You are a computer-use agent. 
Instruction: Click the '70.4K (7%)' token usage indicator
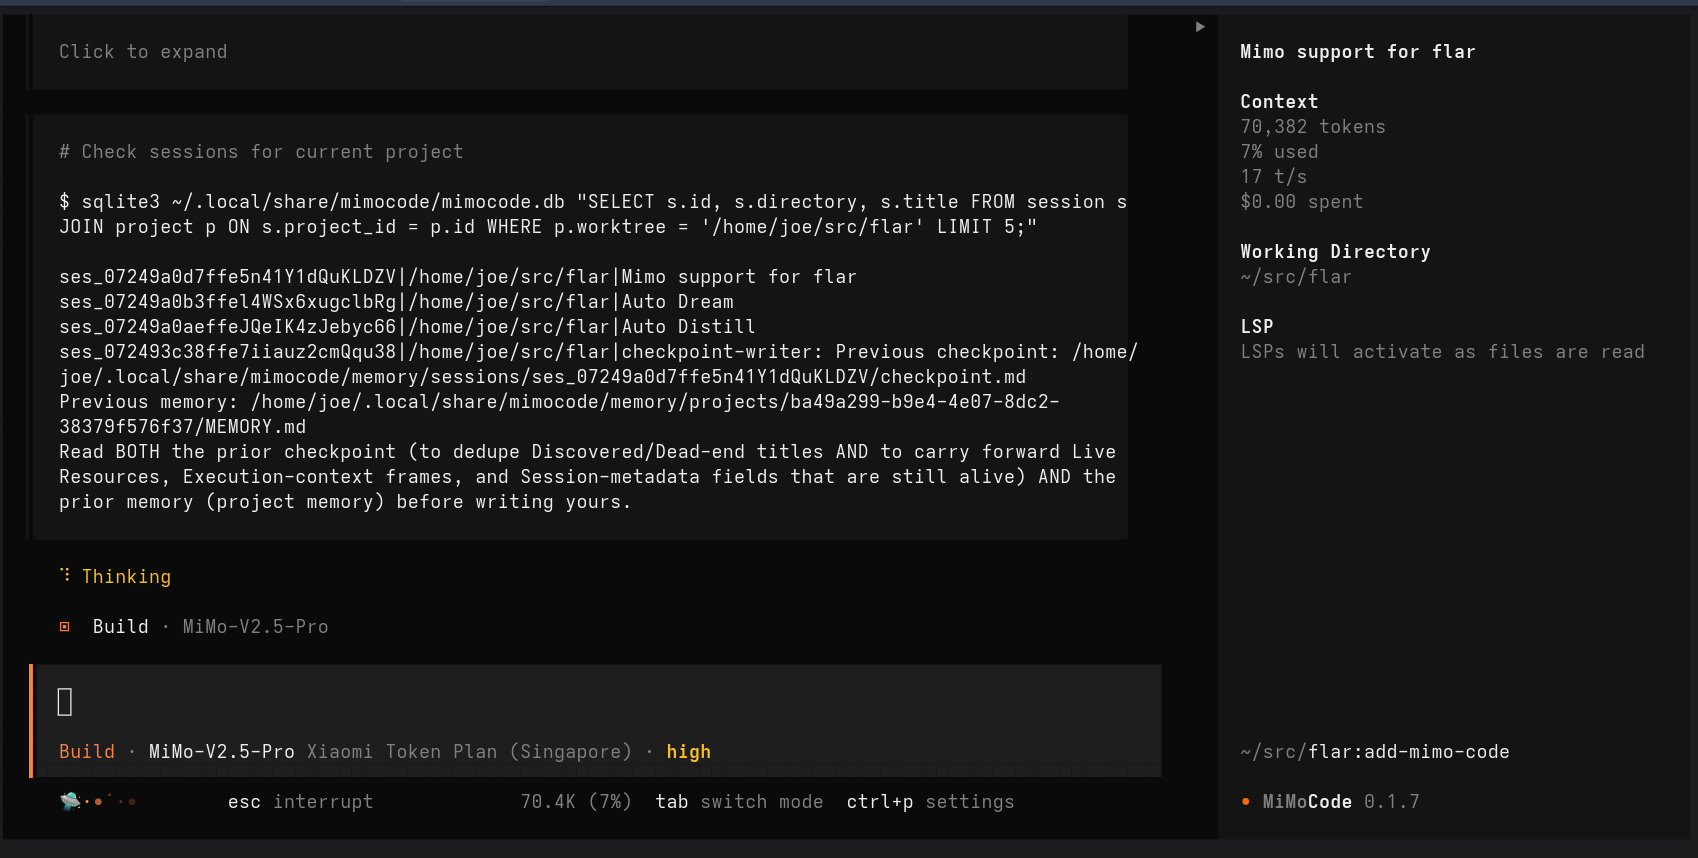click(576, 802)
